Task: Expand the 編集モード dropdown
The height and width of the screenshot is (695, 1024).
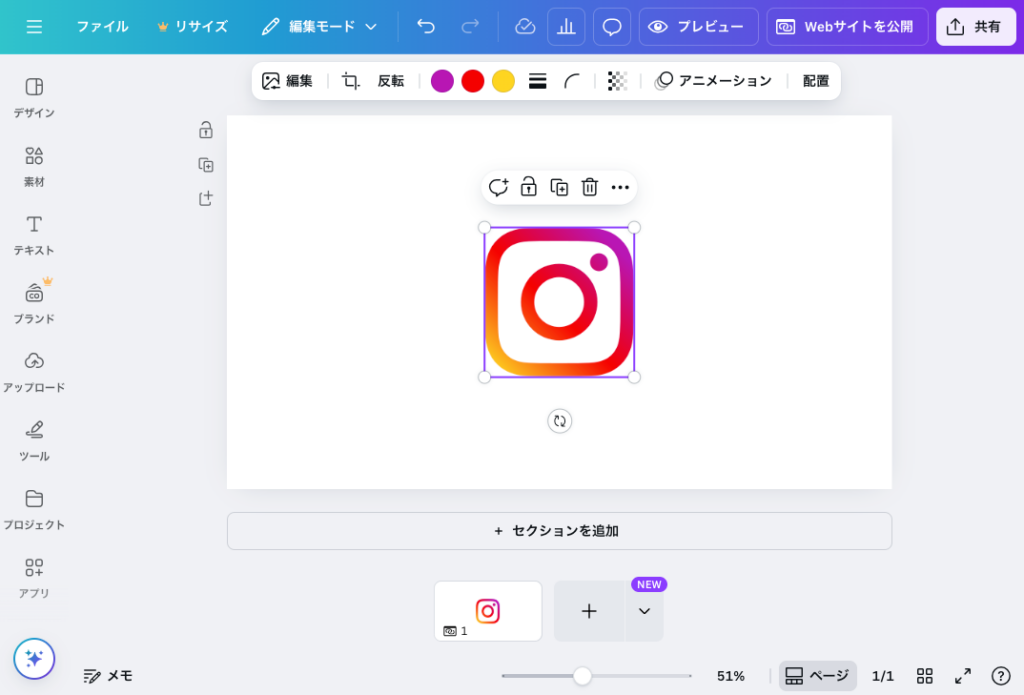Action: pyautogui.click(x=319, y=27)
